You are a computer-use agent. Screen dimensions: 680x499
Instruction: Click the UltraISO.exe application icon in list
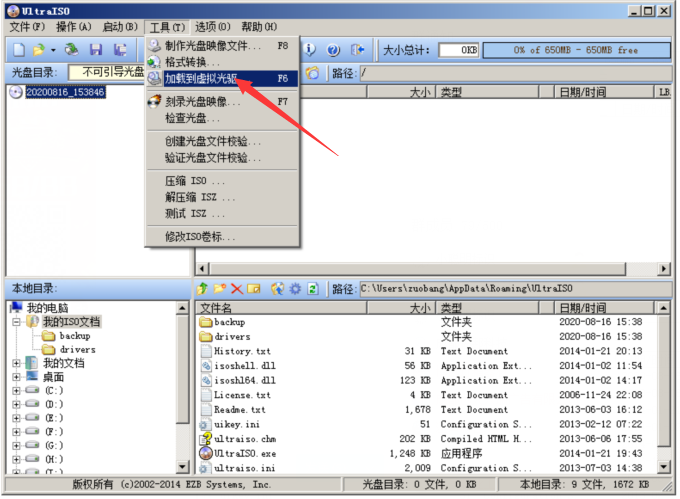tap(205, 453)
